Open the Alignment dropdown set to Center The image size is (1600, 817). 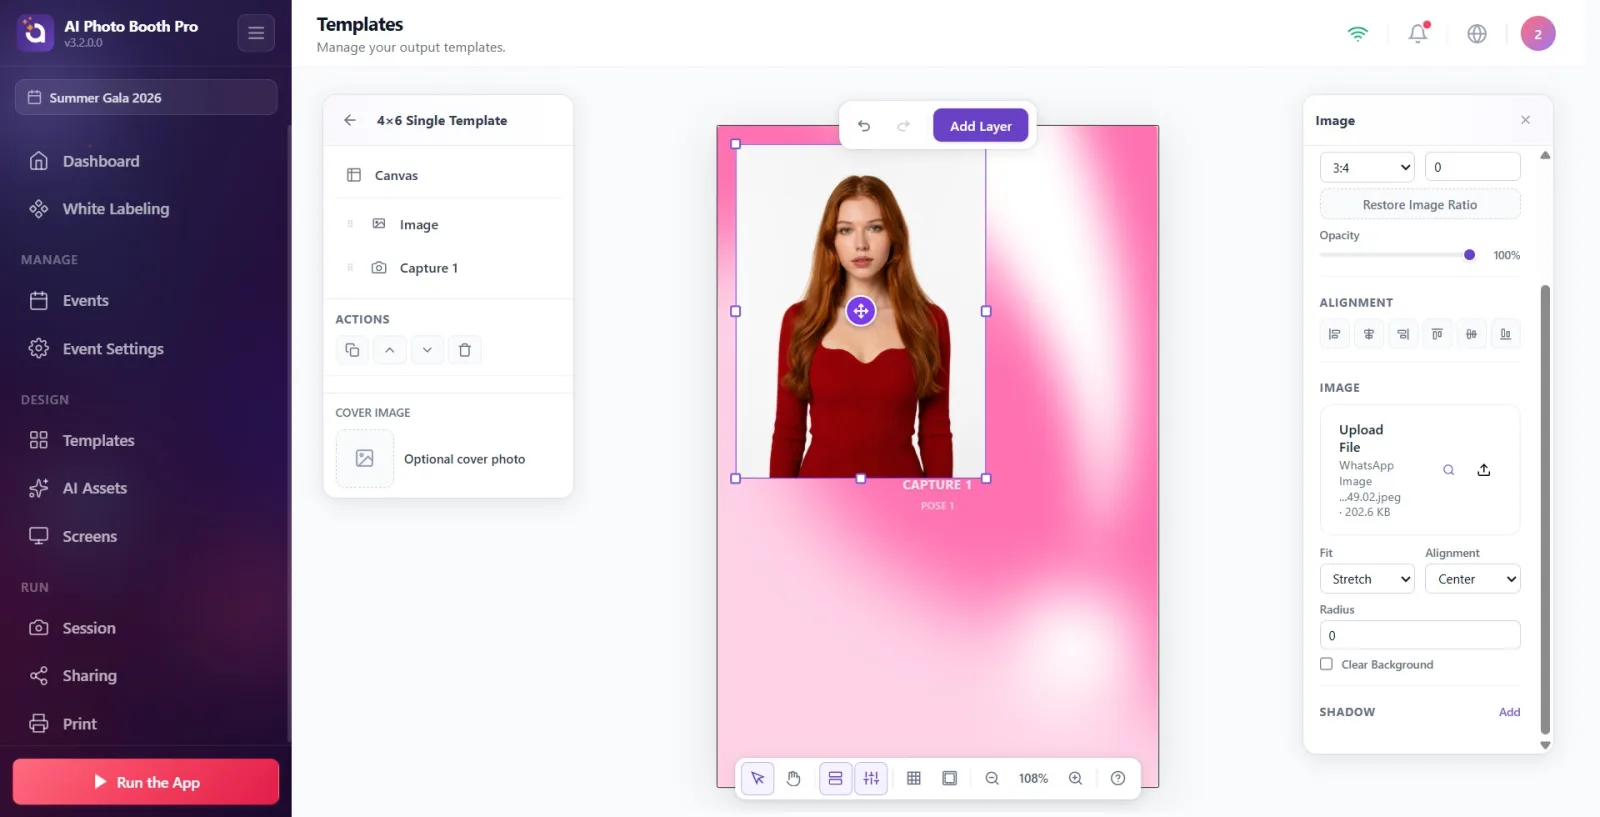coord(1472,579)
